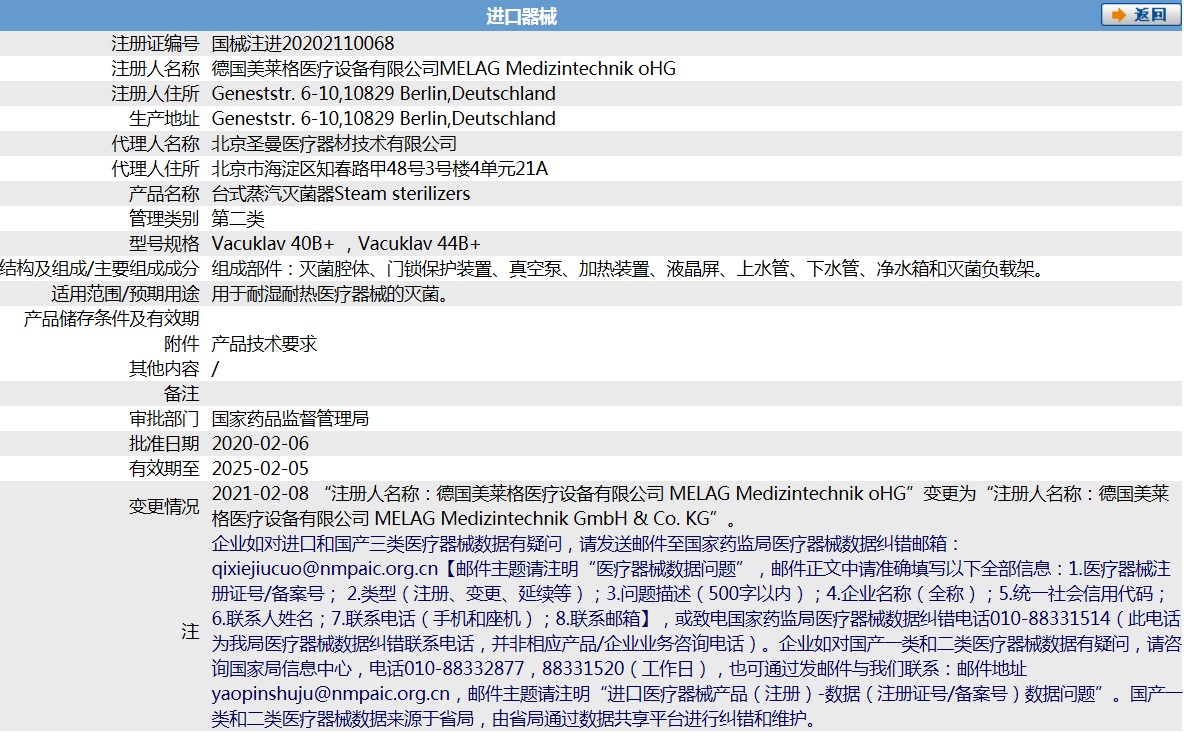This screenshot has height=732, width=1184.
Task: Select product name 台式蒸汽灭菌器Steam sterilizers
Action: [341, 193]
